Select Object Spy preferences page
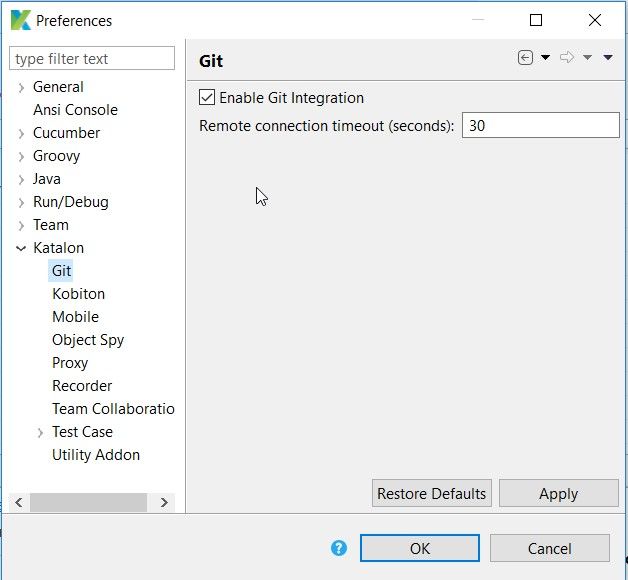628x580 pixels. point(88,340)
